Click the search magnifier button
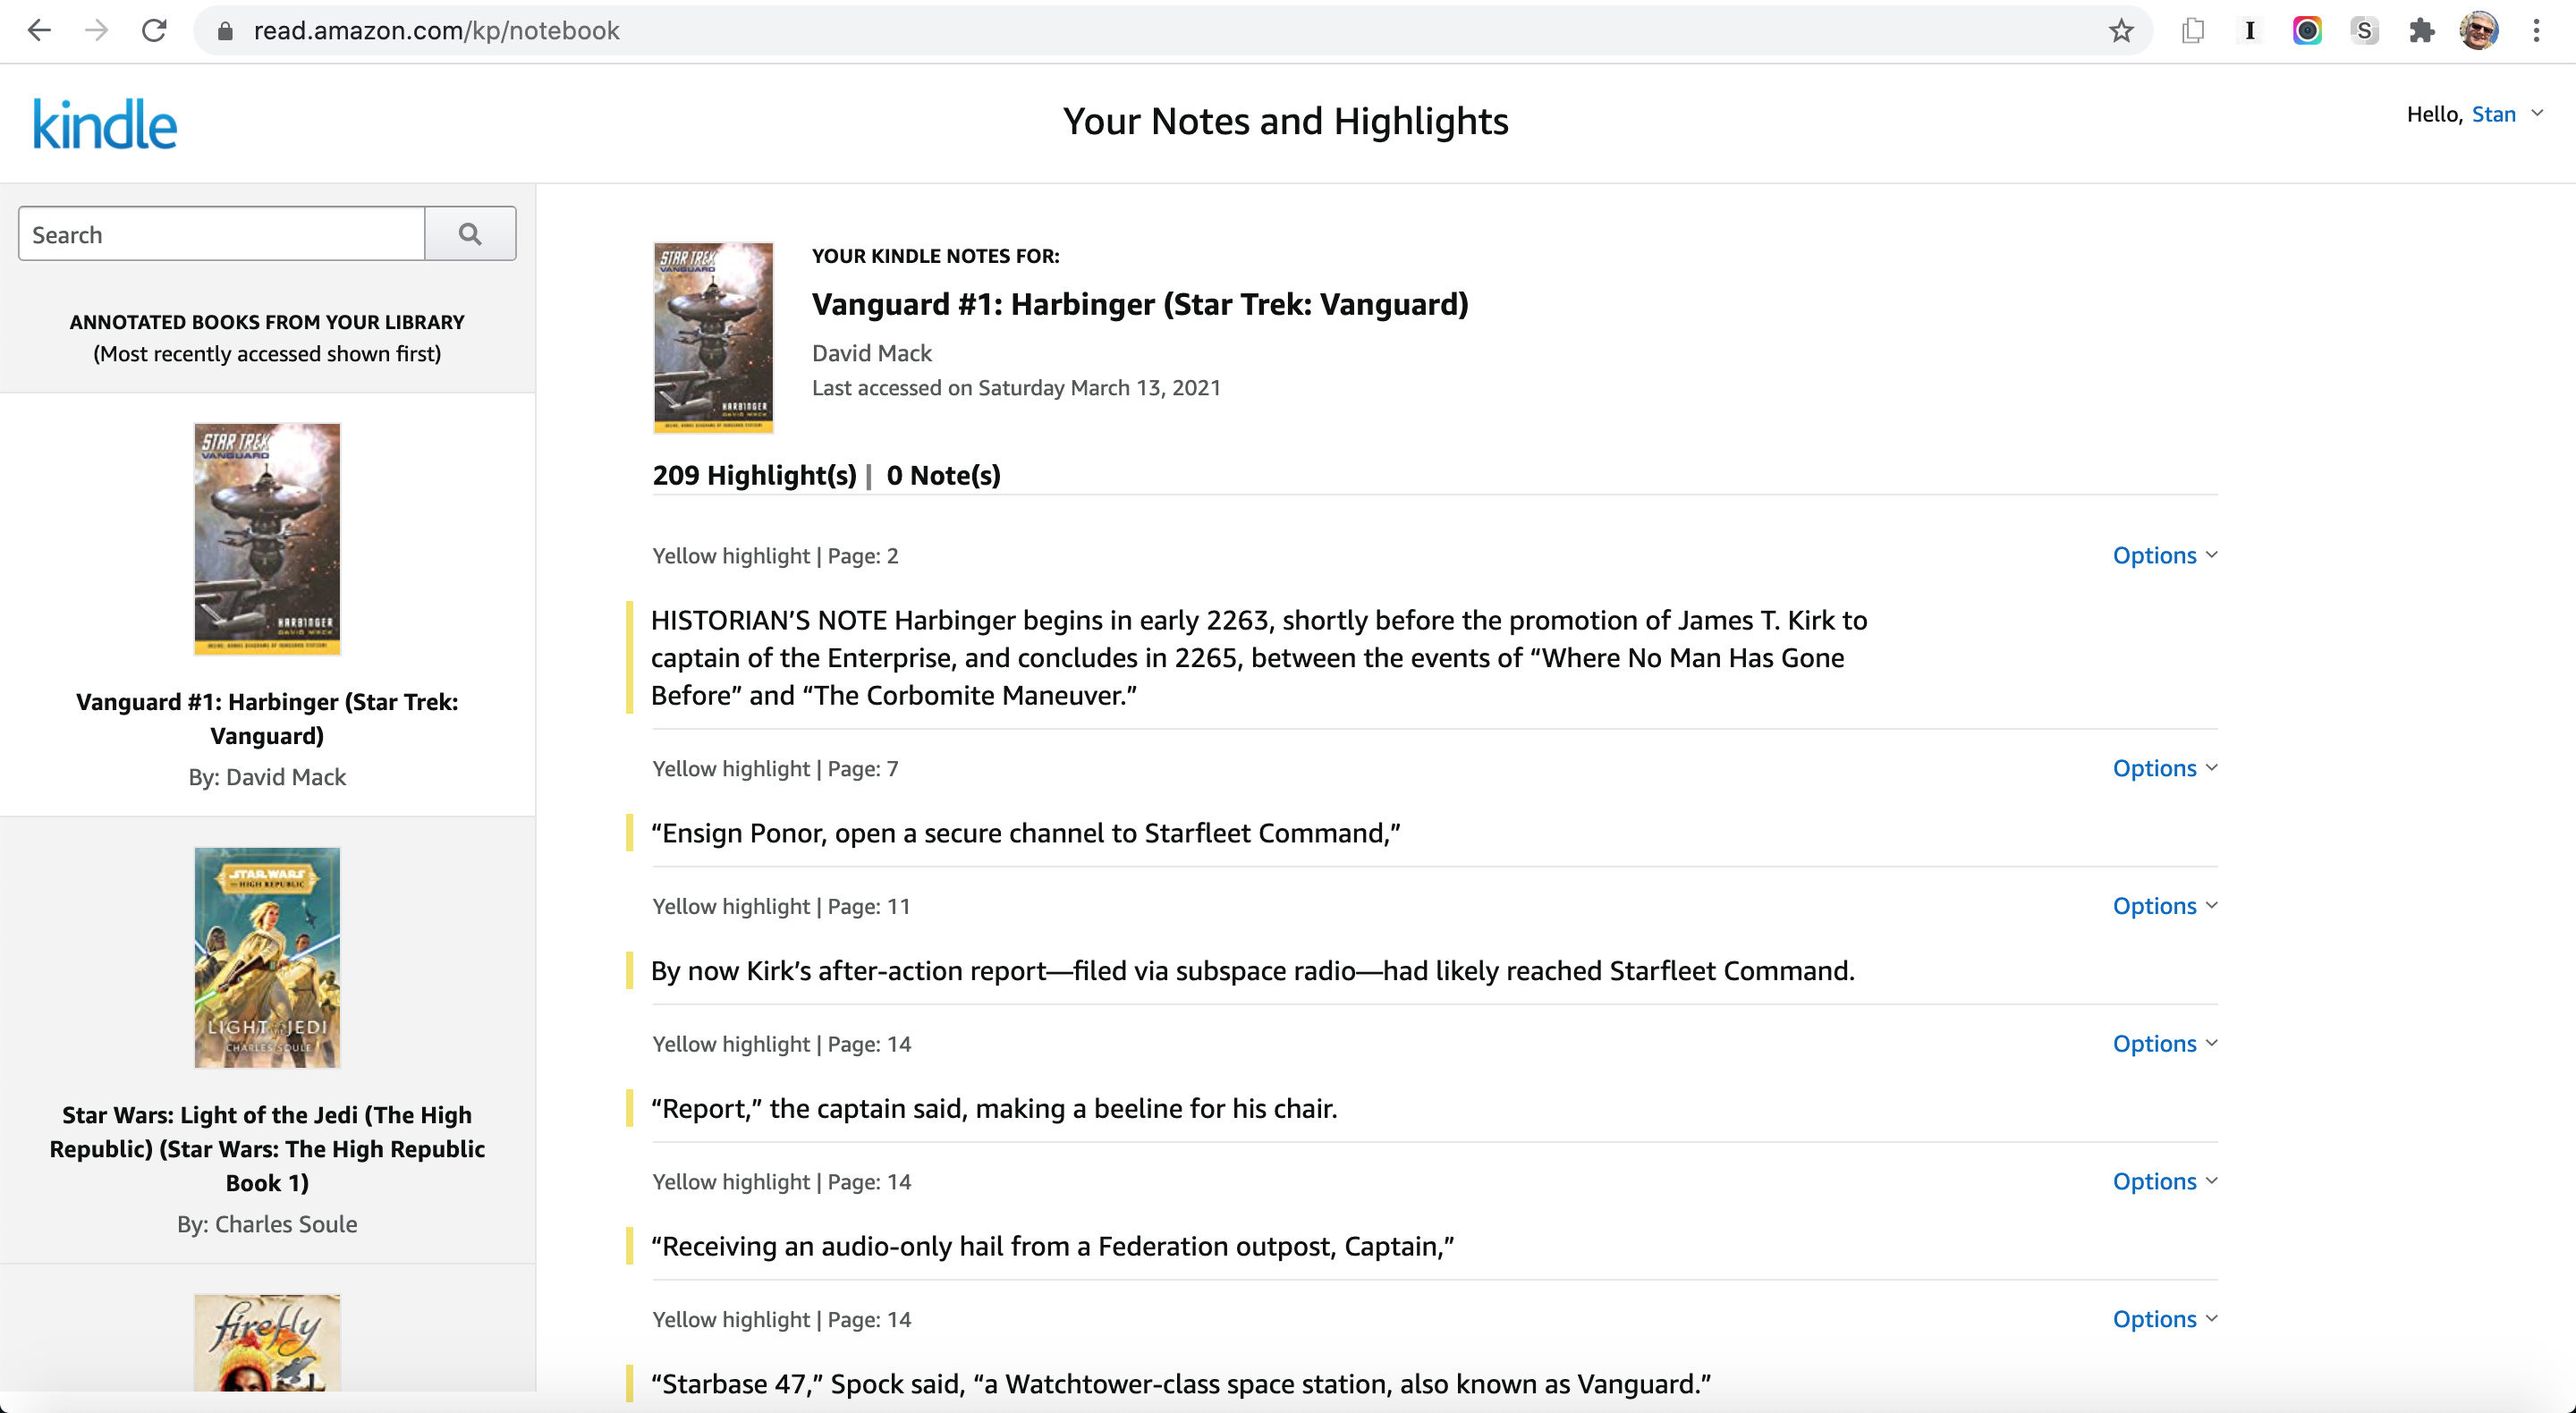This screenshot has width=2576, height=1413. (470, 234)
